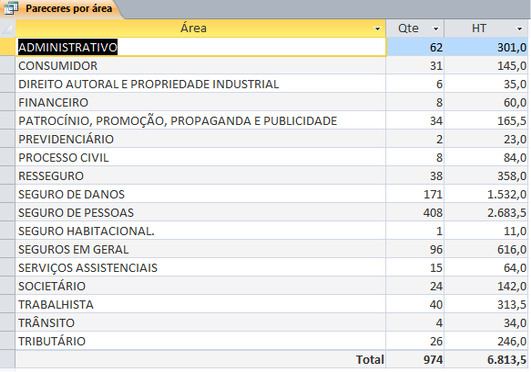Click the FINANCEIRO area cell

tap(200, 102)
